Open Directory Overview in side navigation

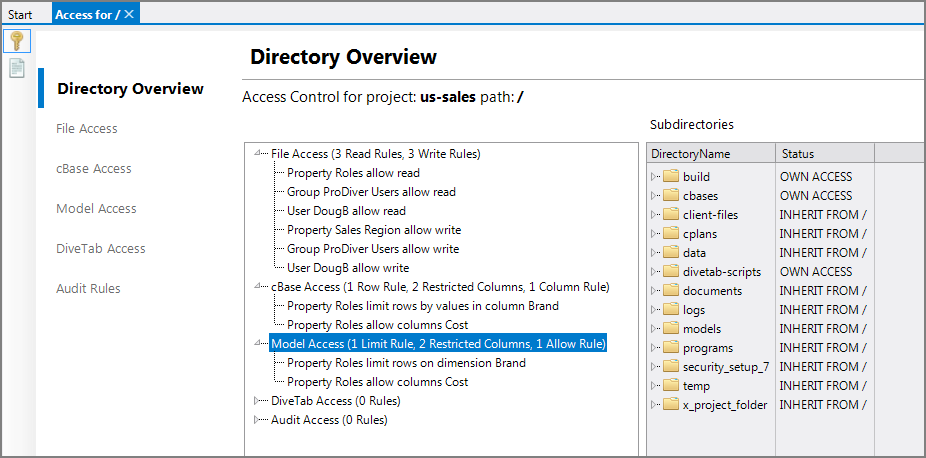(x=131, y=89)
